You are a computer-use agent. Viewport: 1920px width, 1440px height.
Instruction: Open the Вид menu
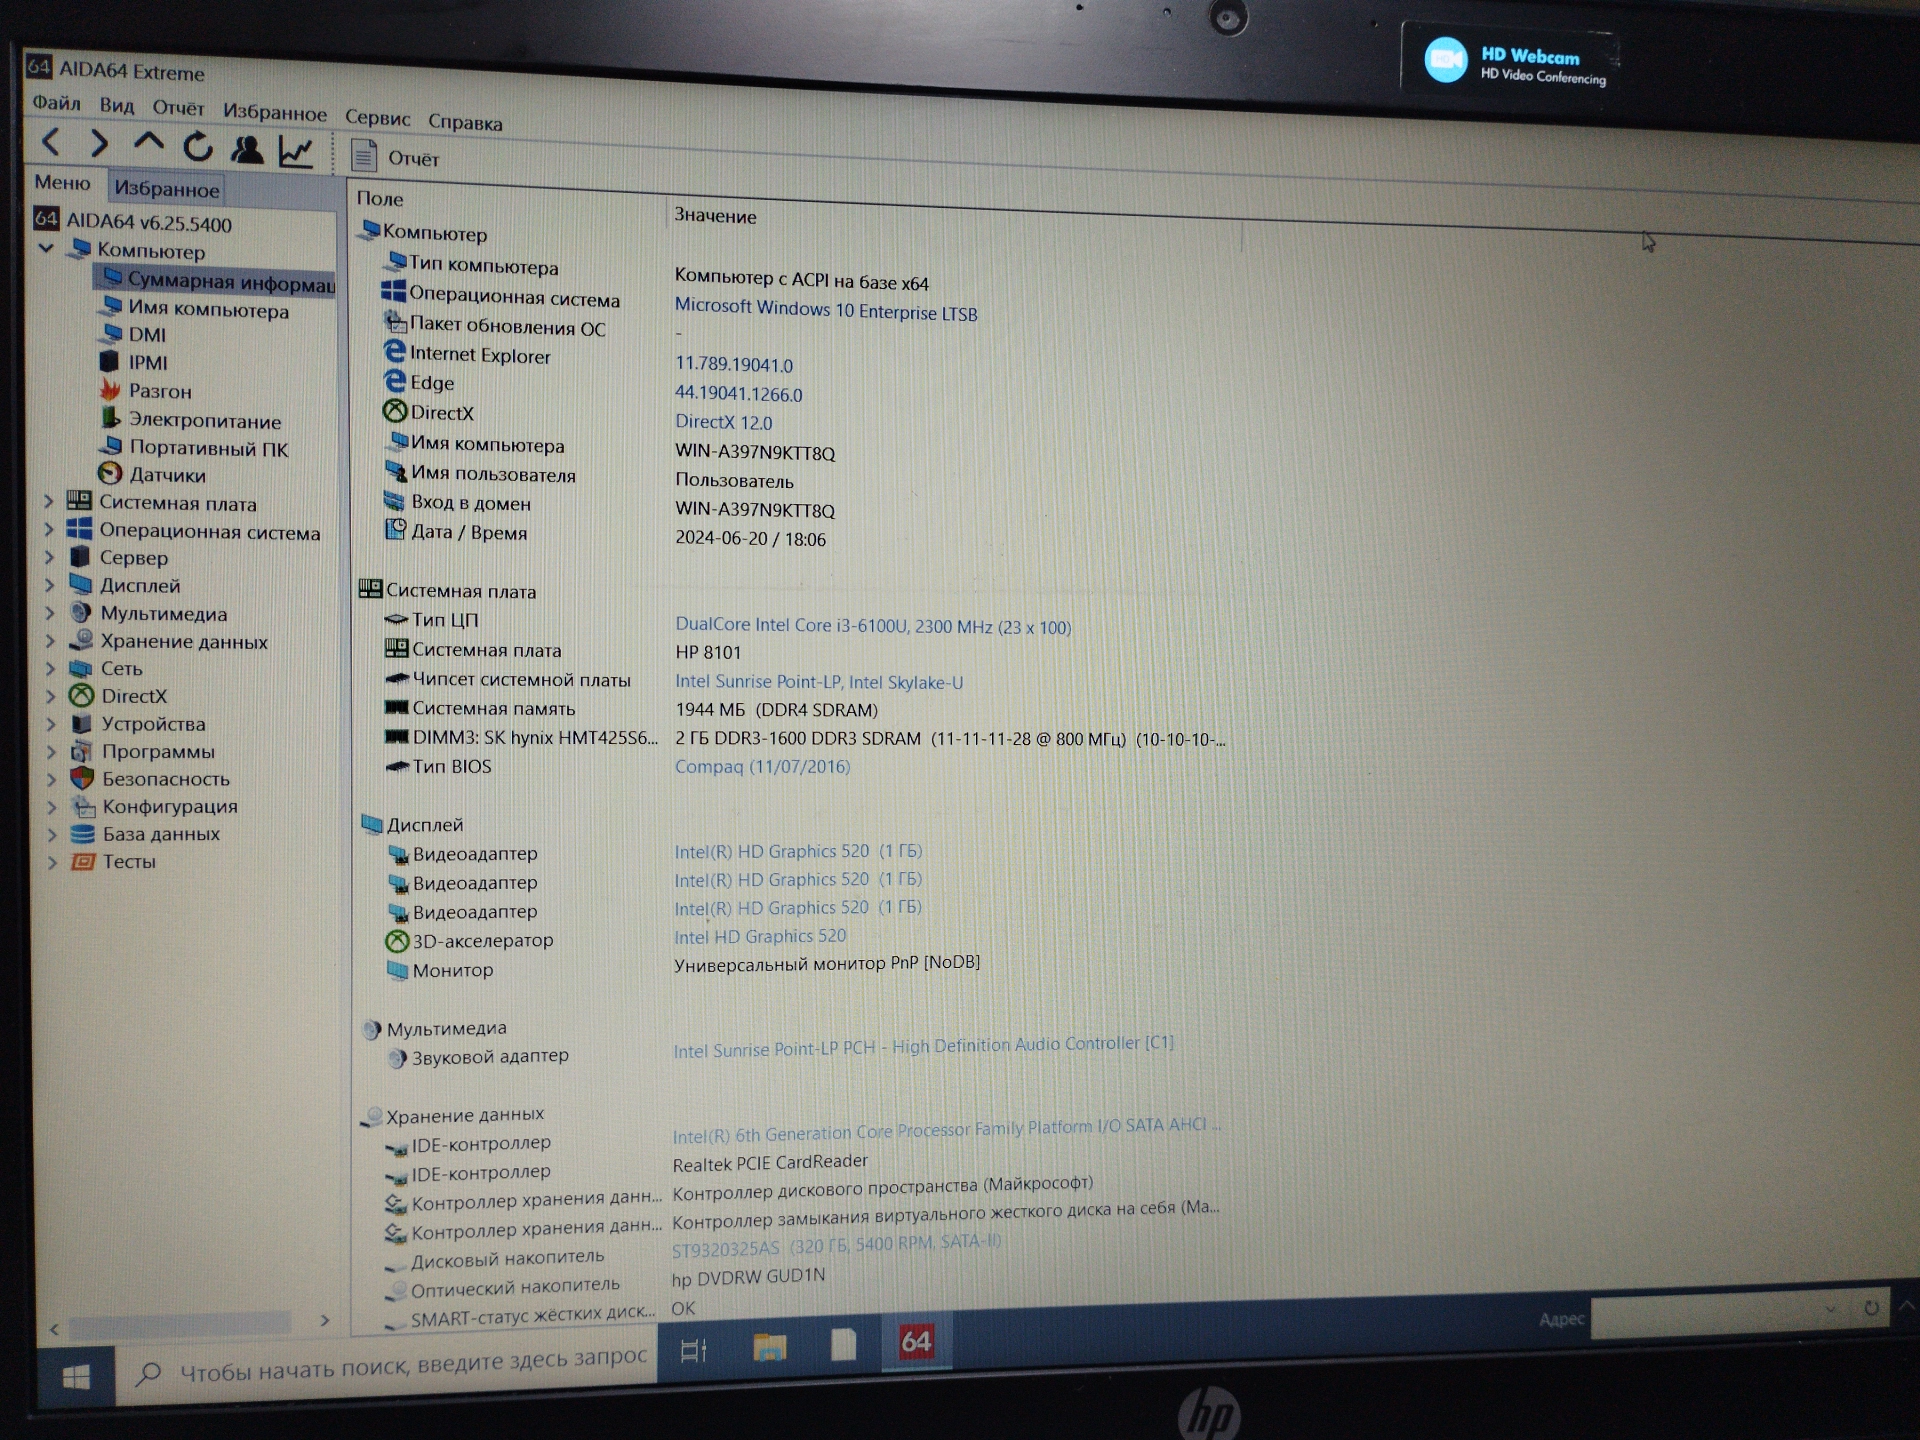[x=117, y=105]
